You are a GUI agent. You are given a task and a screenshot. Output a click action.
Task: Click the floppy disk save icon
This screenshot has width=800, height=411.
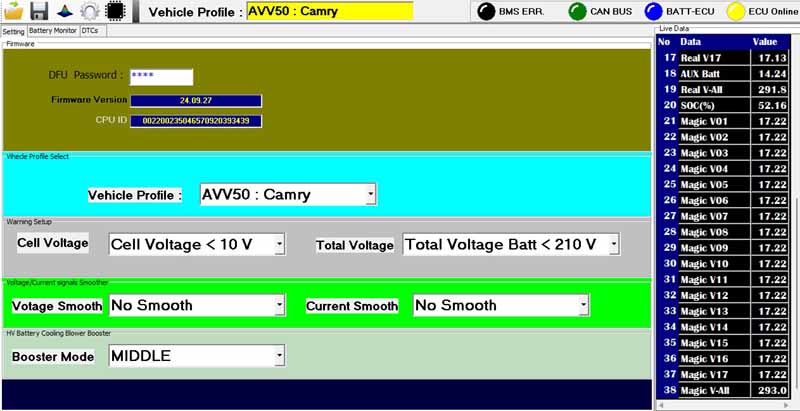pos(39,11)
